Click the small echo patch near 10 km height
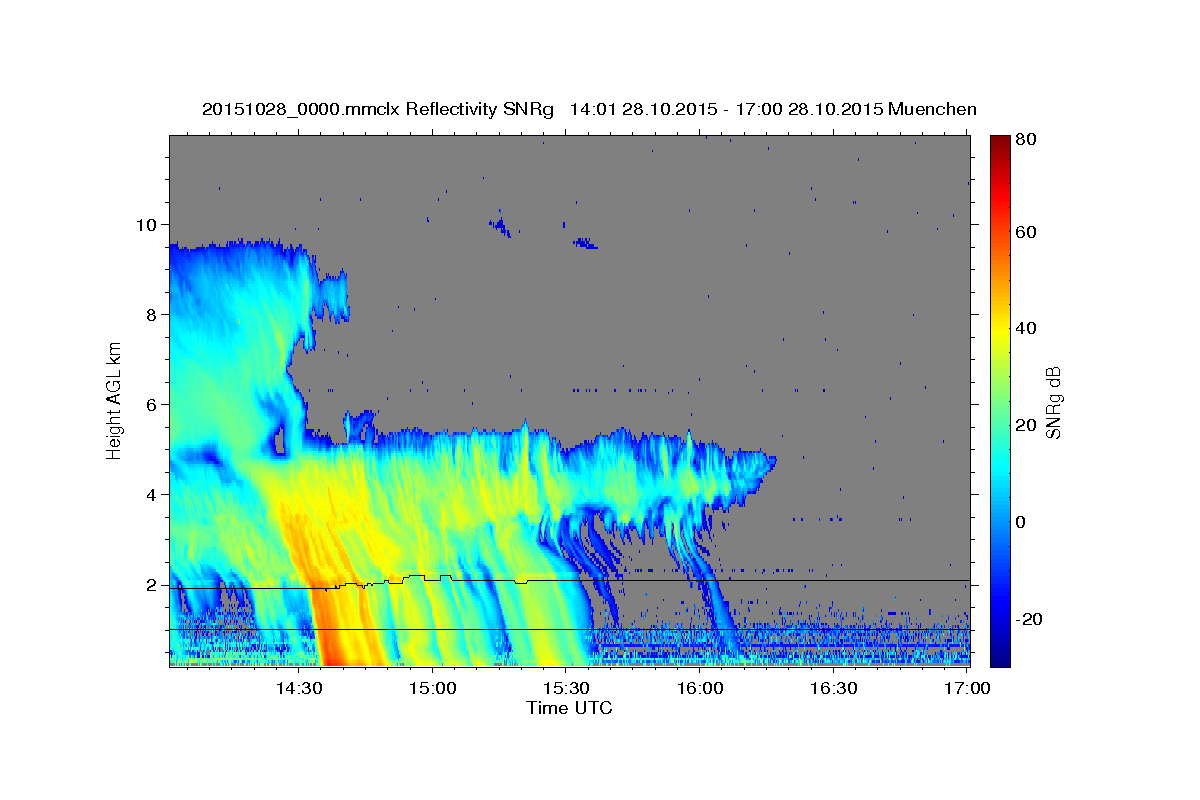1200x800 pixels. click(500, 226)
